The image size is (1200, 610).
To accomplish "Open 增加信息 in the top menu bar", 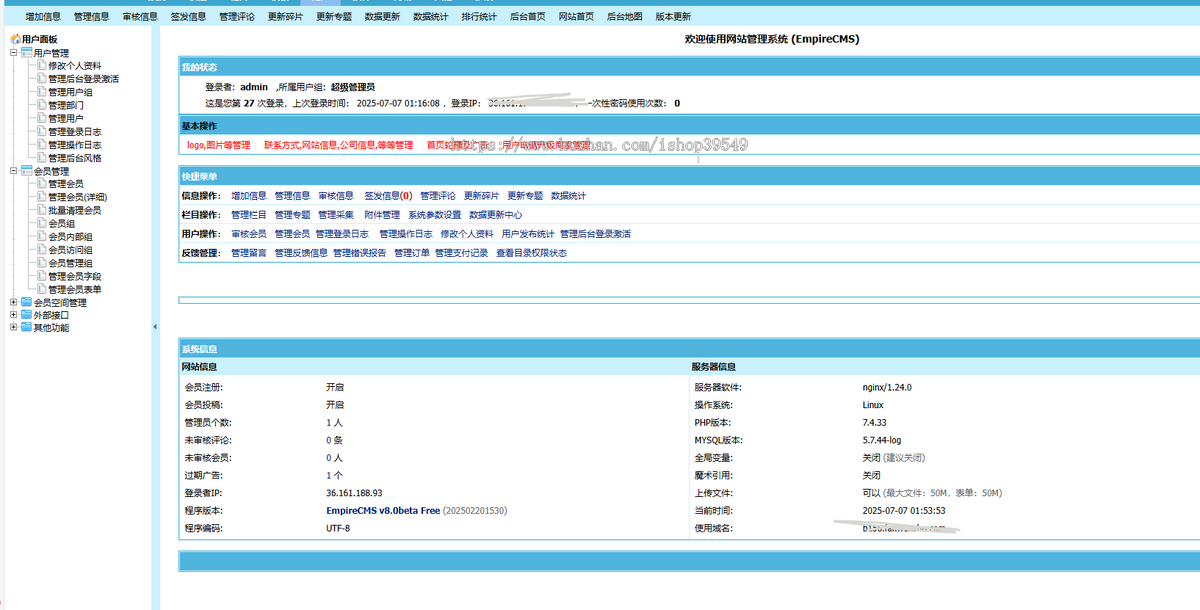I will [43, 17].
